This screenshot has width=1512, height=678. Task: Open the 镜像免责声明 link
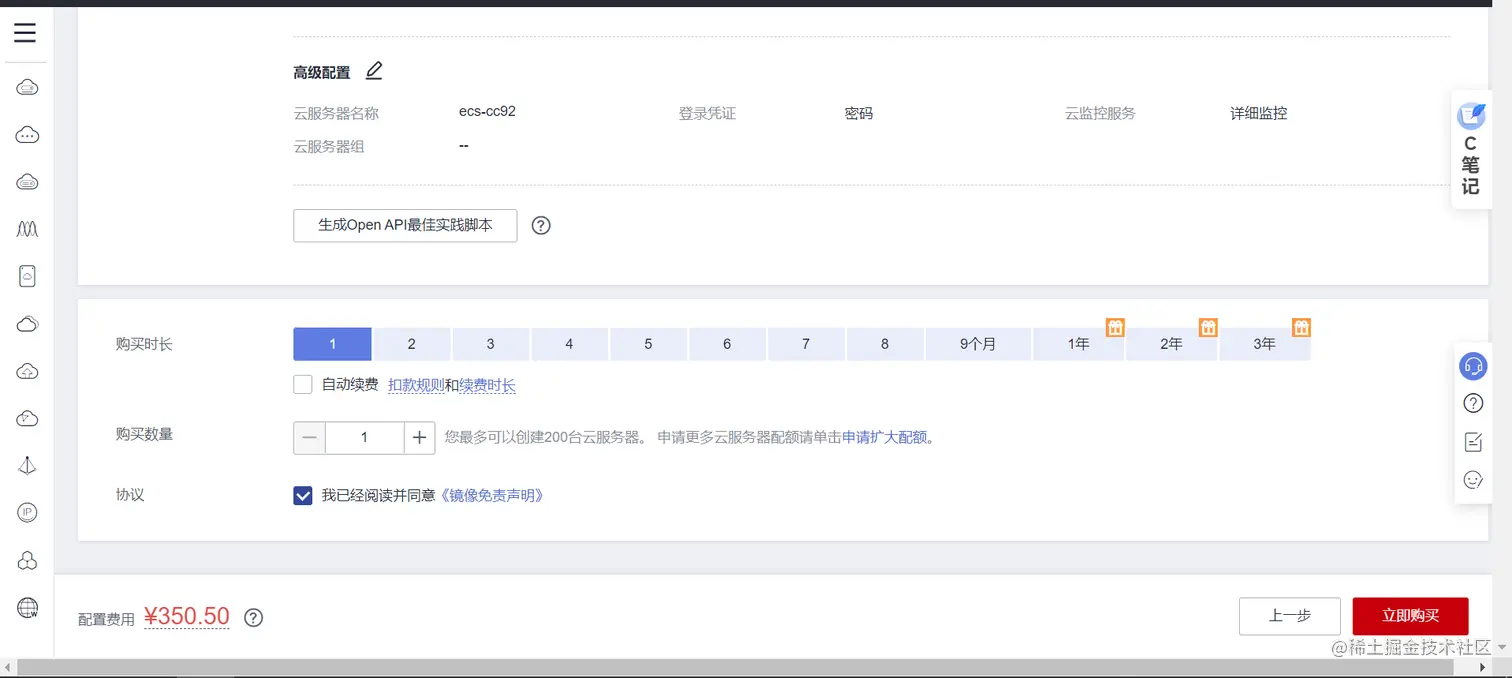(491, 495)
